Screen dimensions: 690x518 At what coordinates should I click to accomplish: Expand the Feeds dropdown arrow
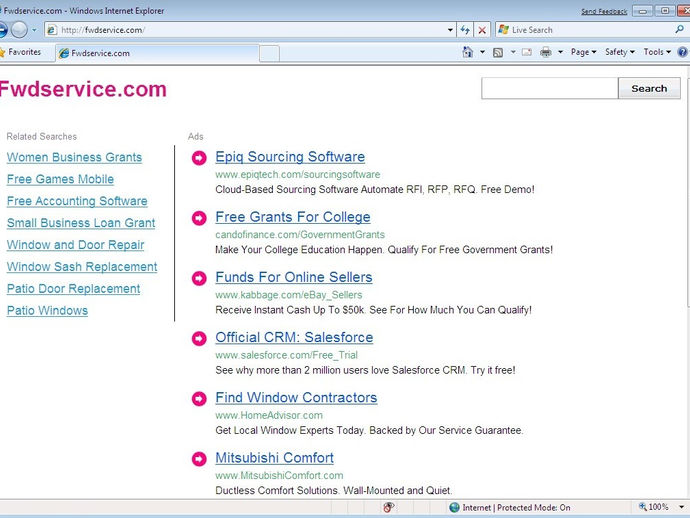pos(513,52)
